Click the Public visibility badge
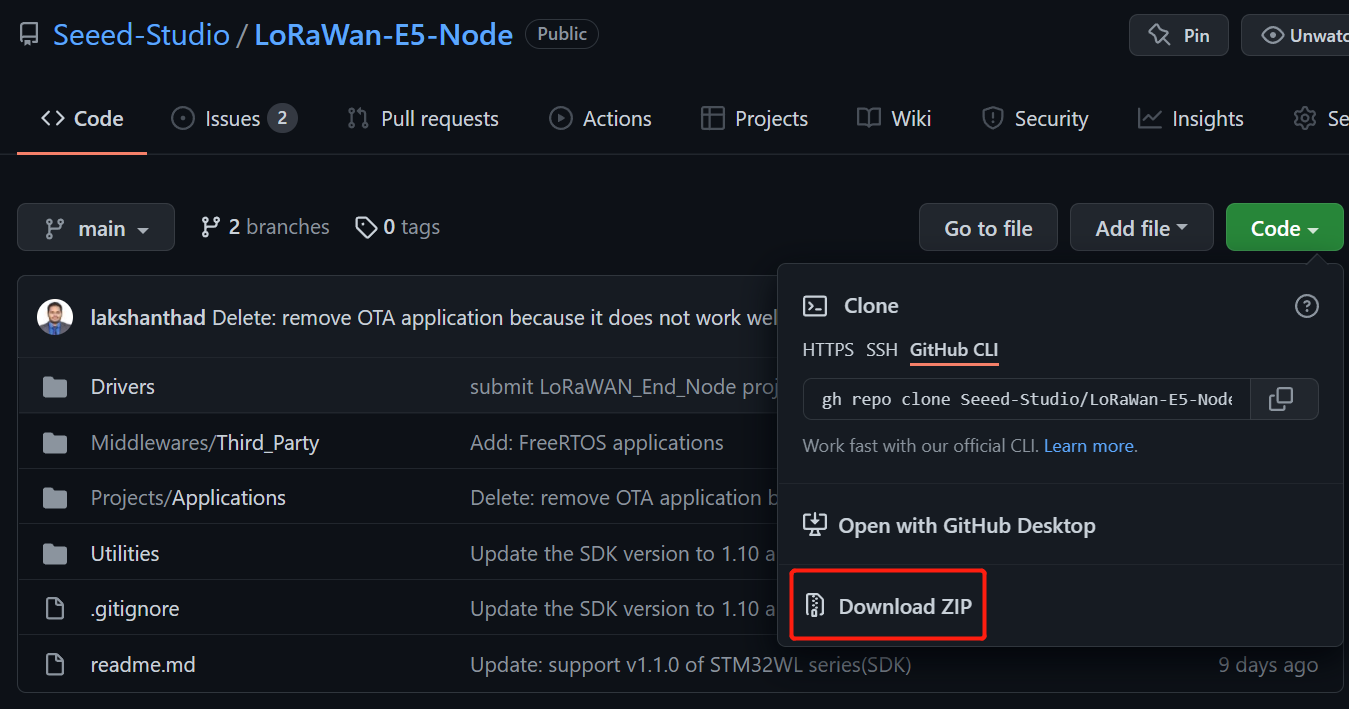 (x=562, y=34)
